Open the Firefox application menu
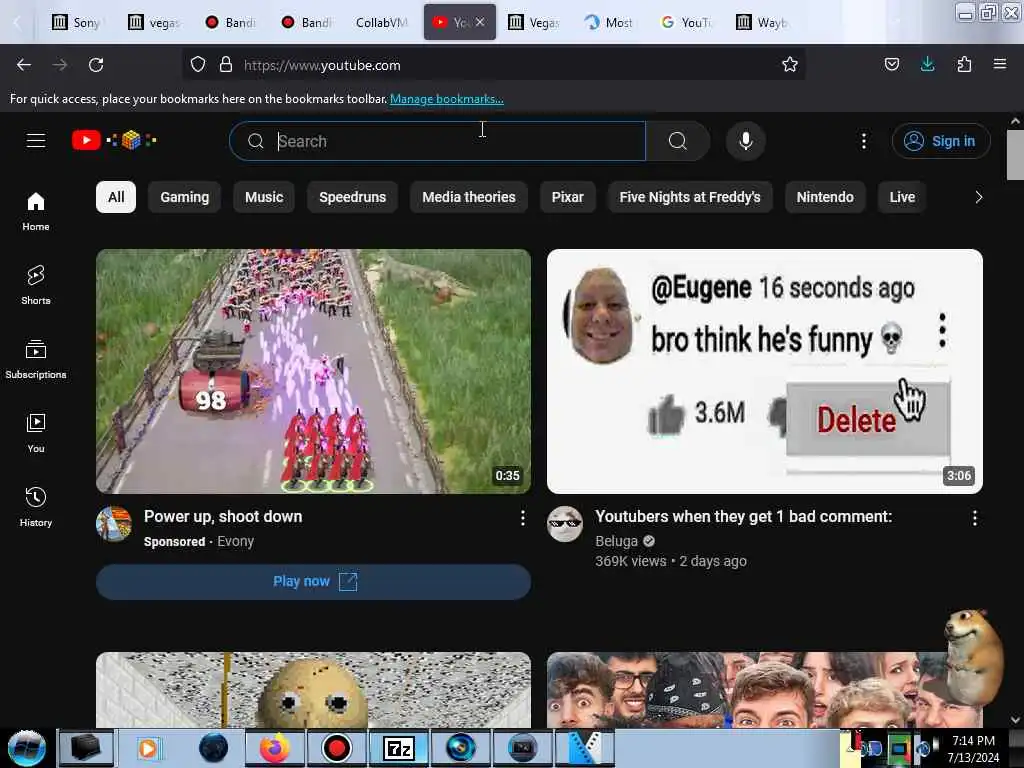The image size is (1024, 768). coord(1000,64)
